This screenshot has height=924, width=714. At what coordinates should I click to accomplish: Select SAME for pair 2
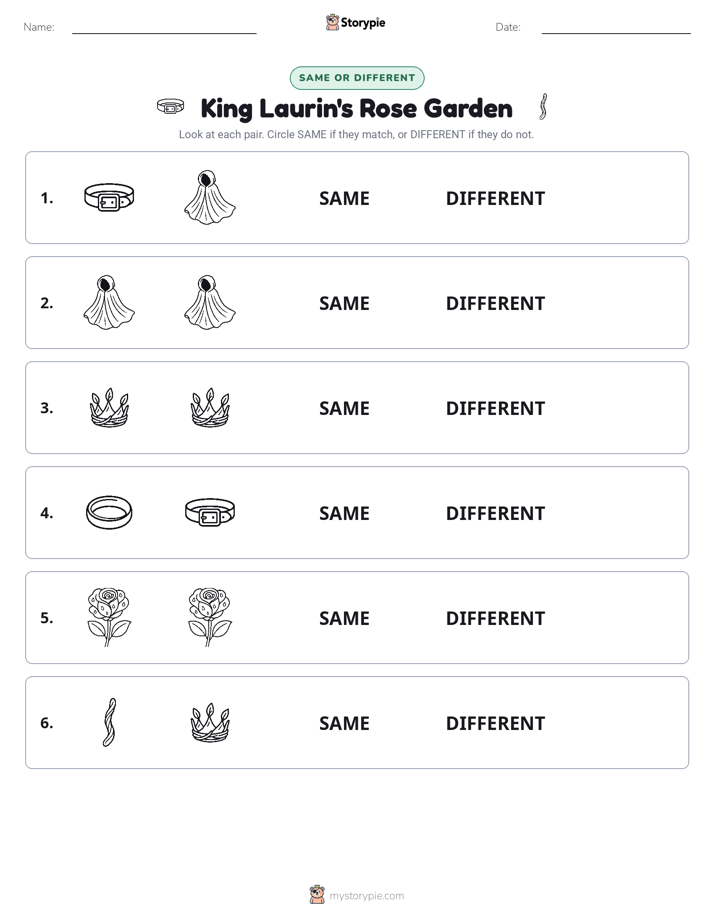(x=344, y=303)
